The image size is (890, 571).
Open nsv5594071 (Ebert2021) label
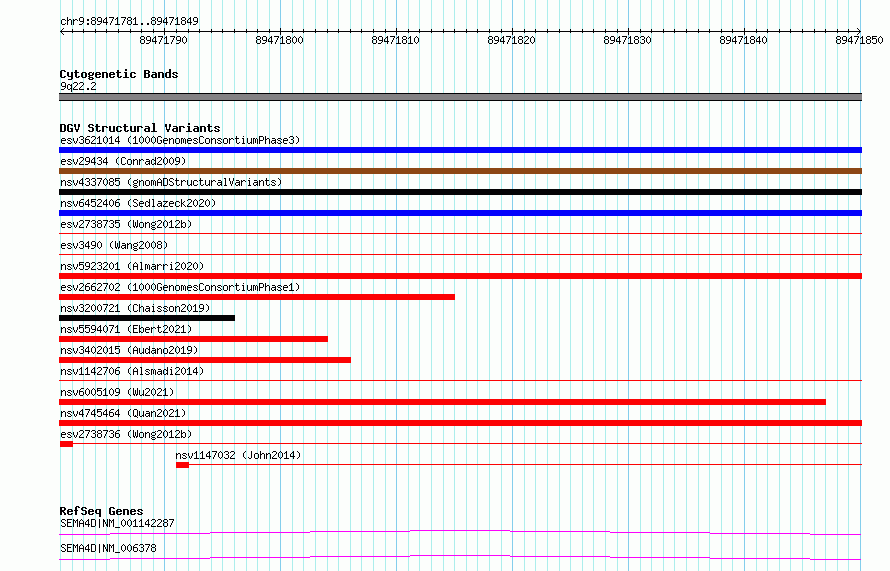coord(126,329)
